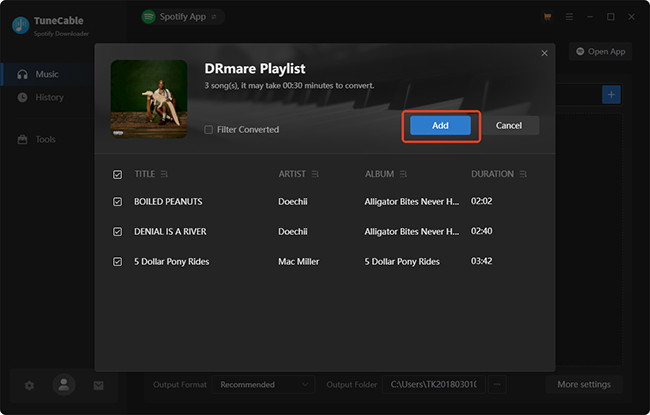Open the mail feedback icon
The image size is (650, 415).
pos(98,386)
